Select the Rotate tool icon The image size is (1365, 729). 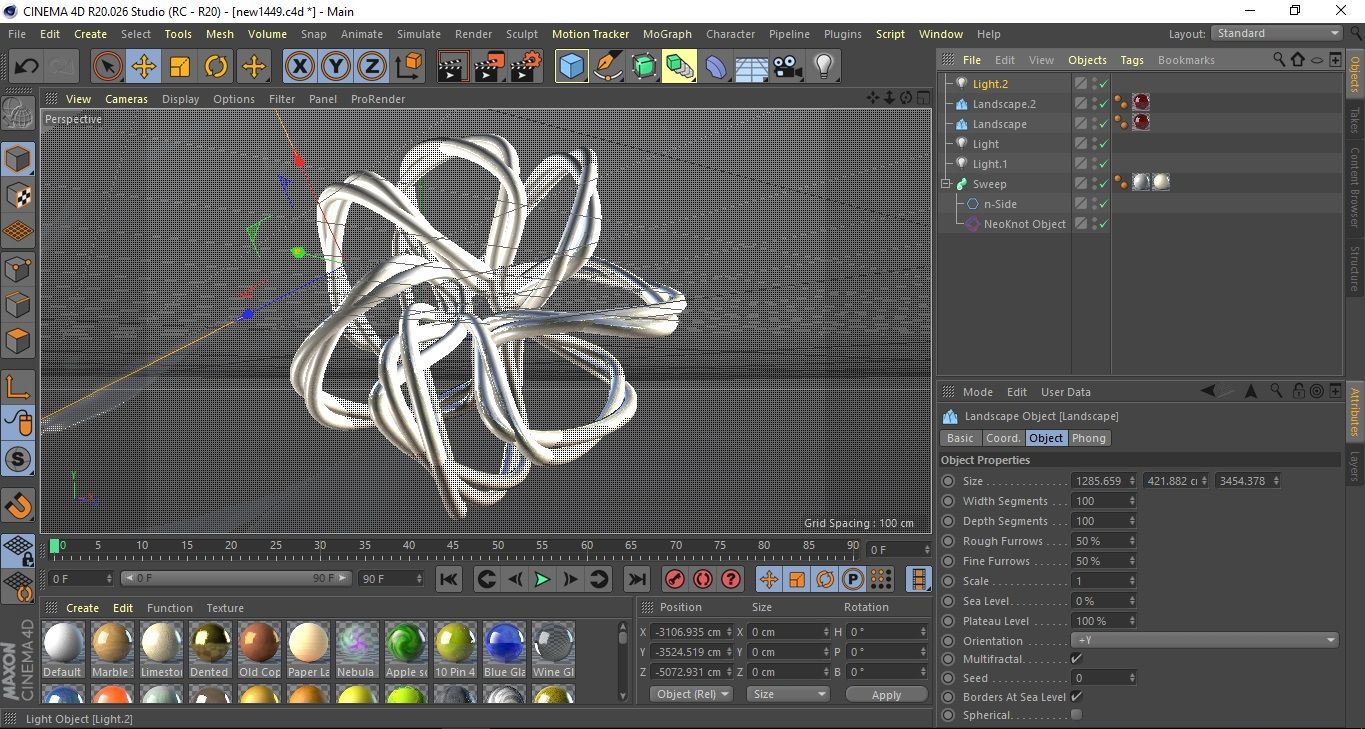pos(216,67)
